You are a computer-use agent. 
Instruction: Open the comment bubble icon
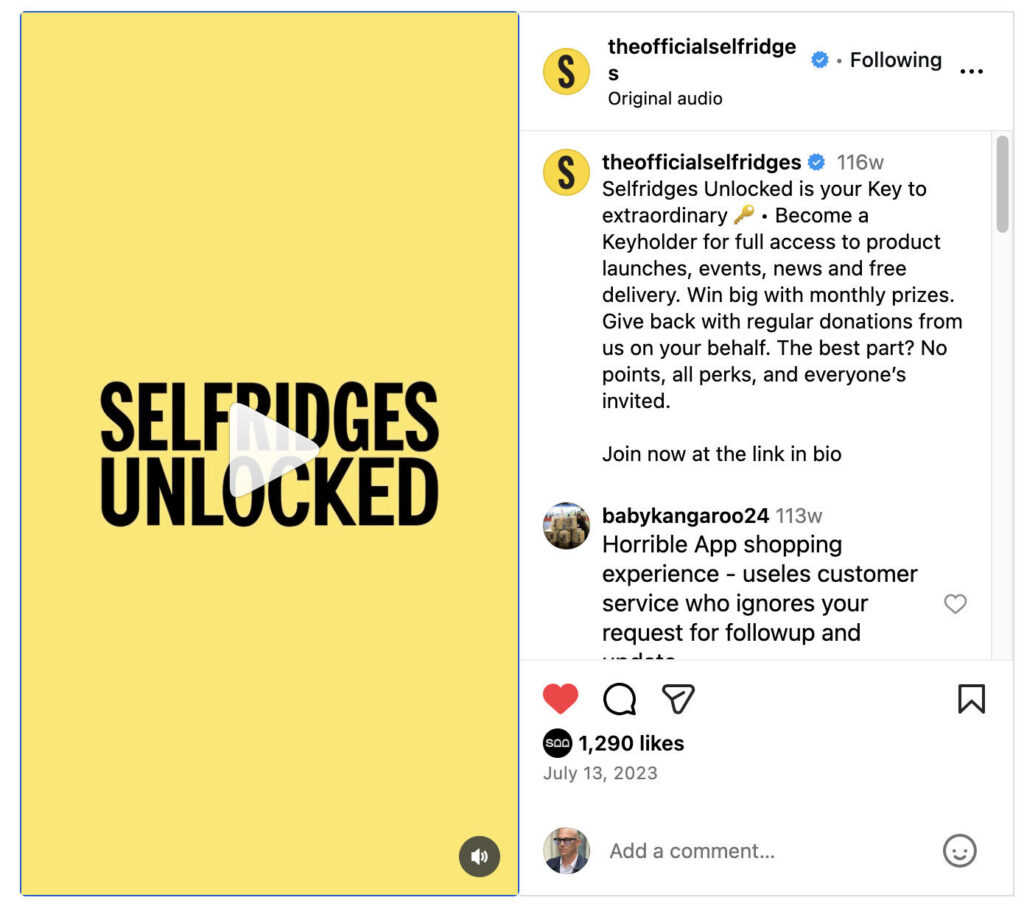point(620,698)
